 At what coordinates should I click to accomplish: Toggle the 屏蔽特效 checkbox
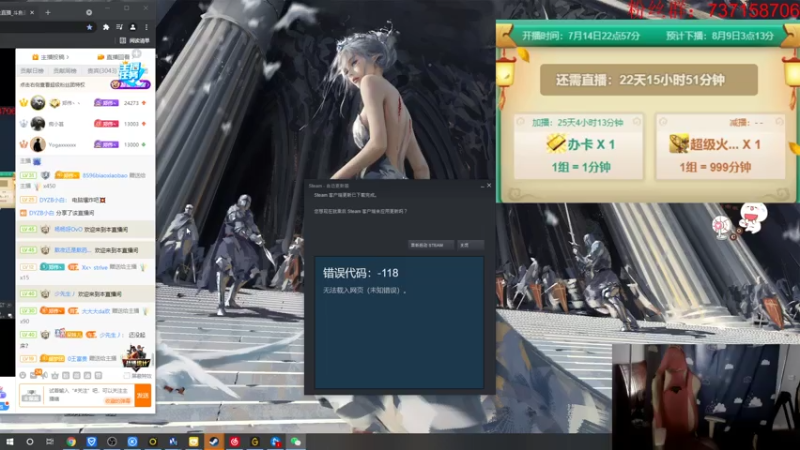coord(127,376)
